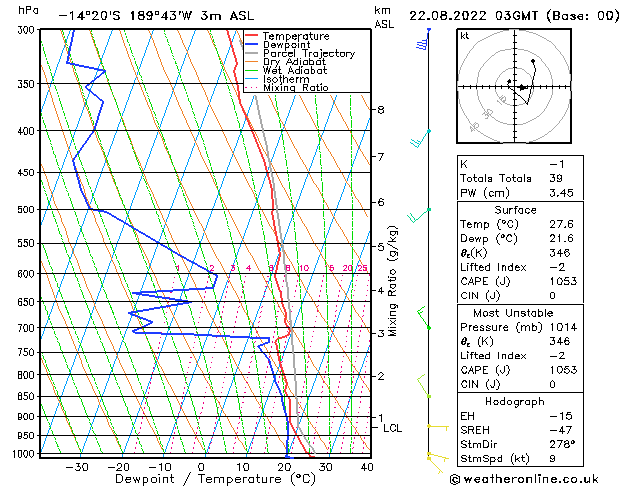629x486 pixels.
Task: Click the 8 km altitude tick label
Action: coord(381,109)
